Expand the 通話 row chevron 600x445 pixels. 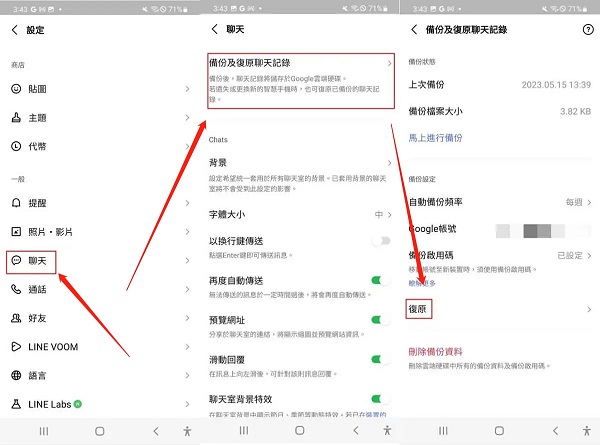pos(188,289)
